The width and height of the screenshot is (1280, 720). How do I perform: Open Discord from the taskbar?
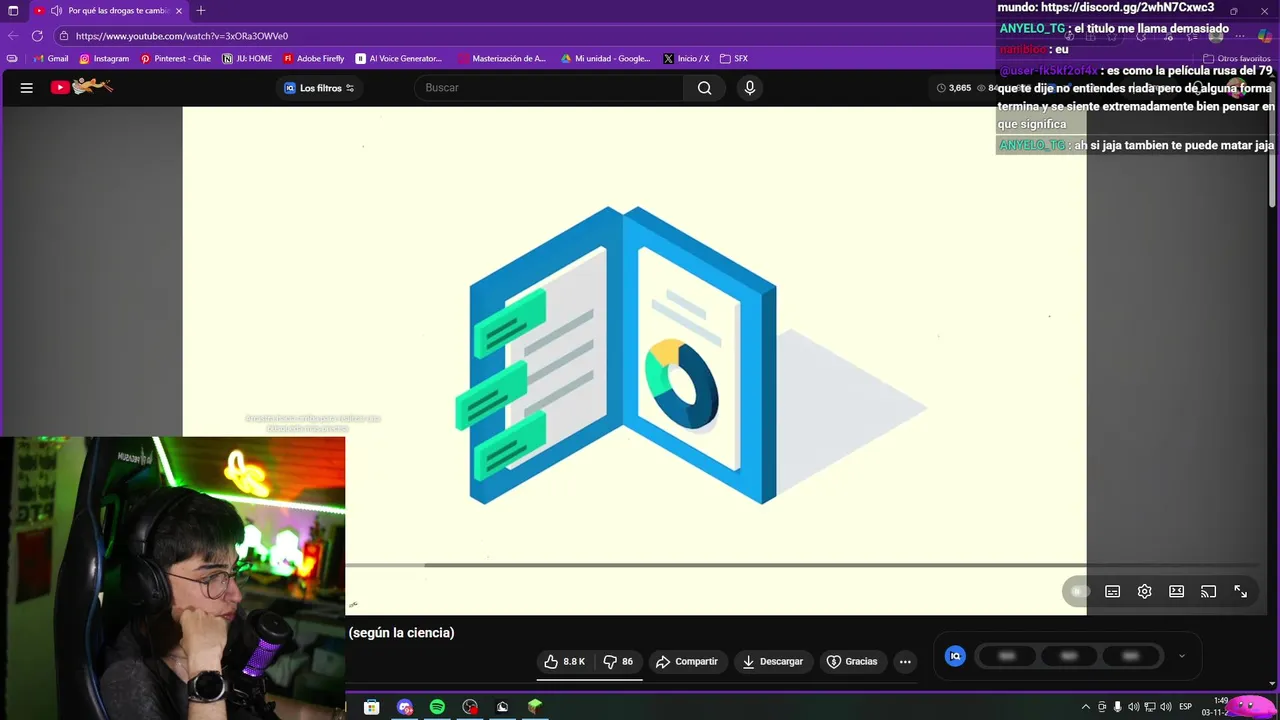pos(405,707)
